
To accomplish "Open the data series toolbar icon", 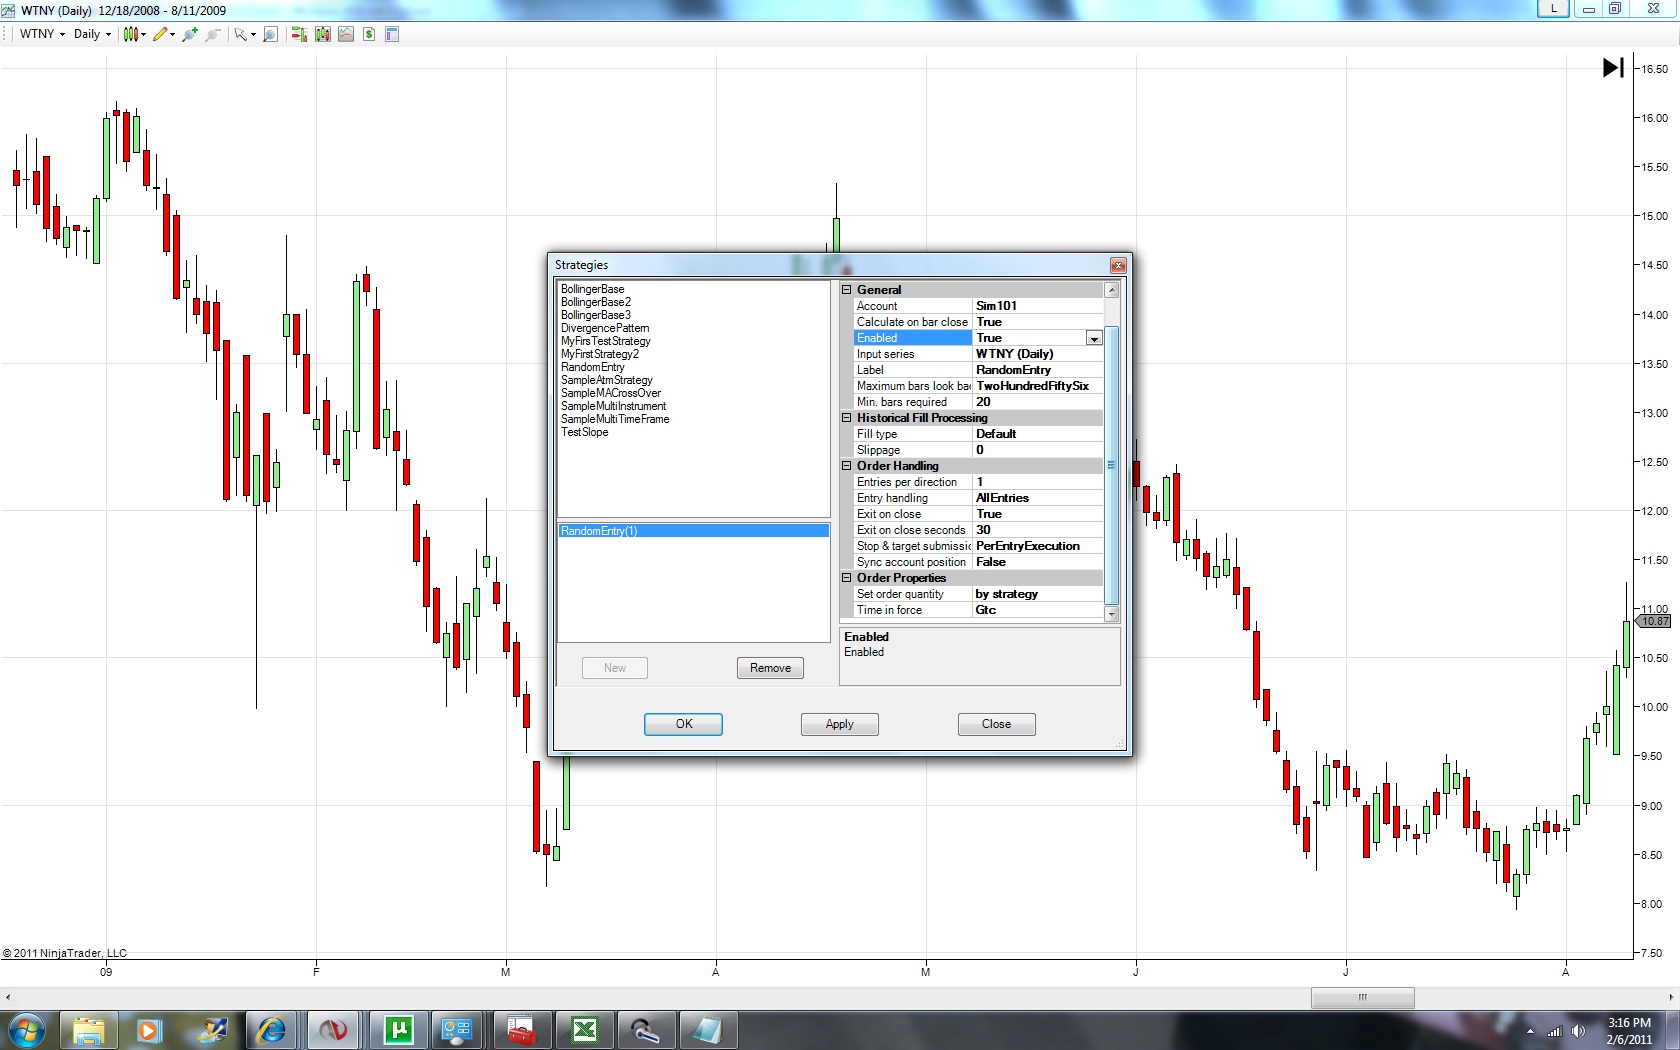I will pos(322,34).
